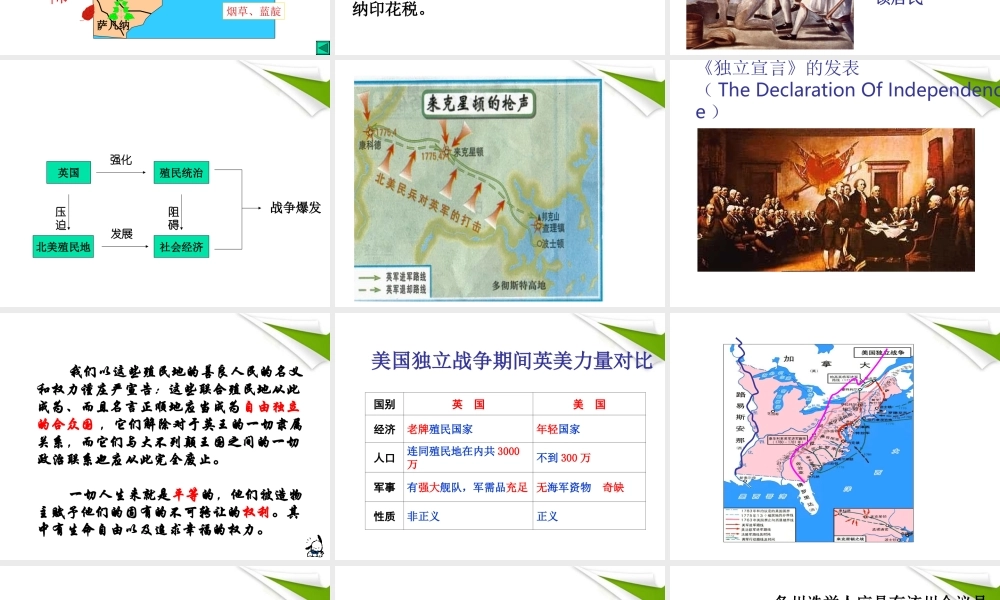Image resolution: width=1000 pixels, height=600 pixels.
Task: Click the cell 有强大舰队，军需品充足
Action: [467, 487]
